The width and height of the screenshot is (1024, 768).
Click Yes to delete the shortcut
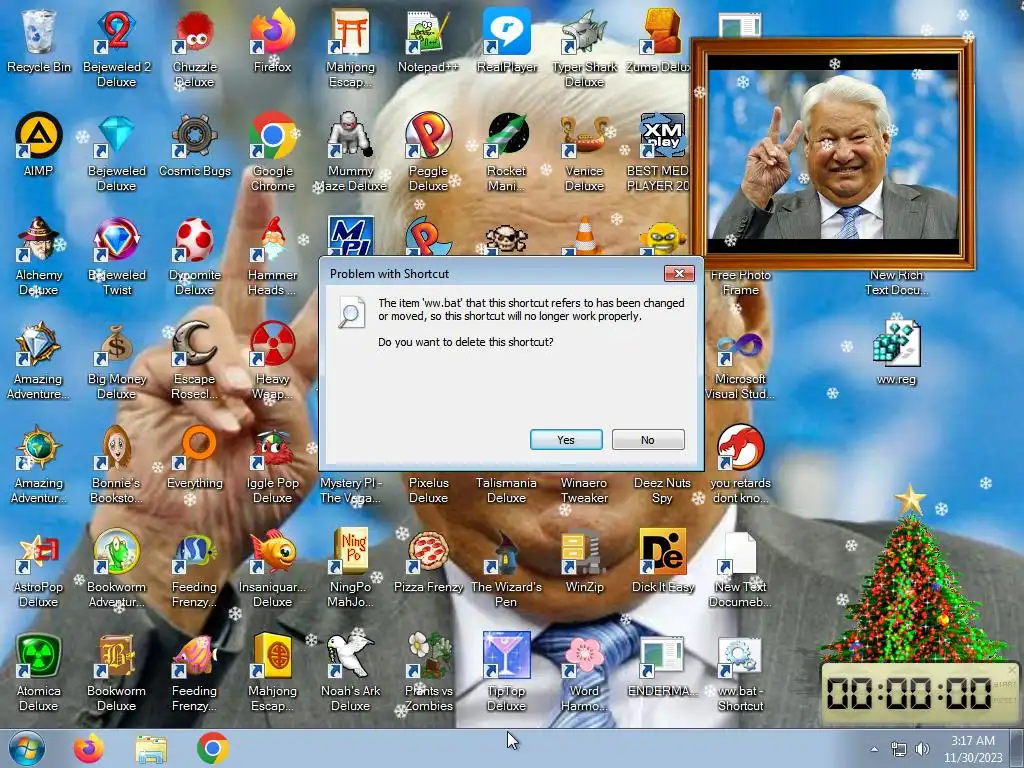(566, 440)
